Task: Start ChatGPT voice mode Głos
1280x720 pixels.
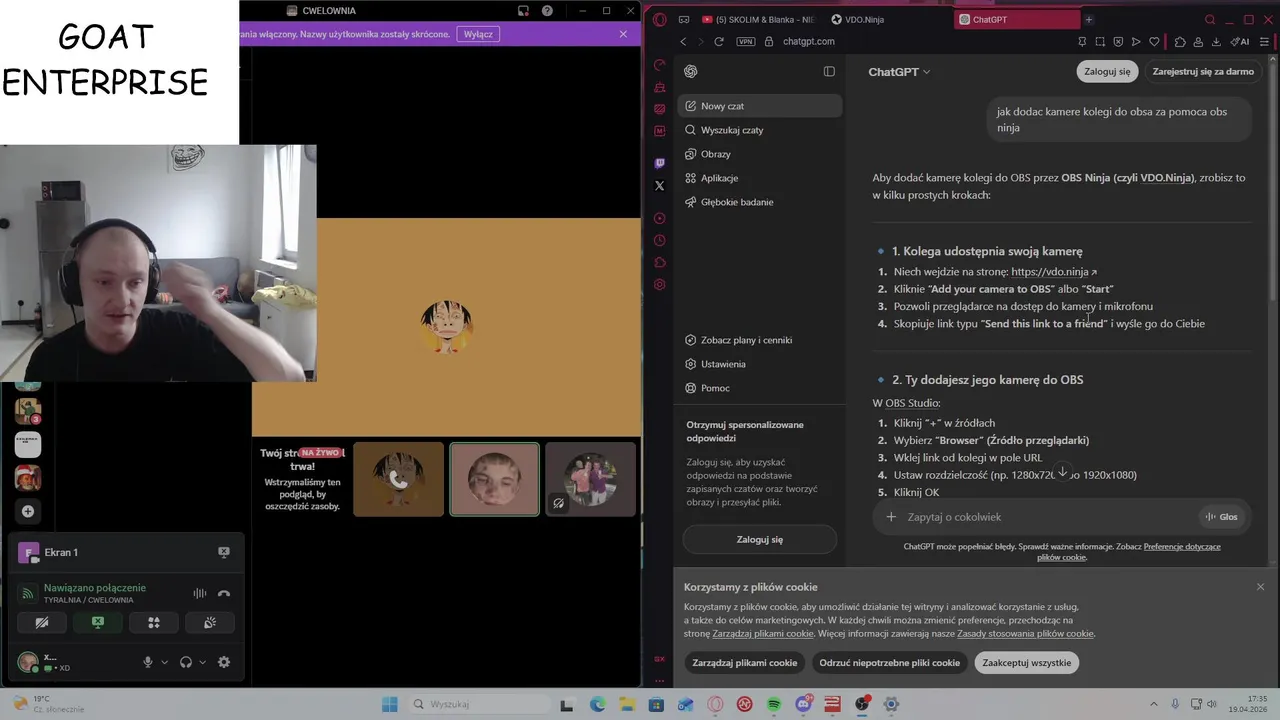Action: coord(1222,517)
